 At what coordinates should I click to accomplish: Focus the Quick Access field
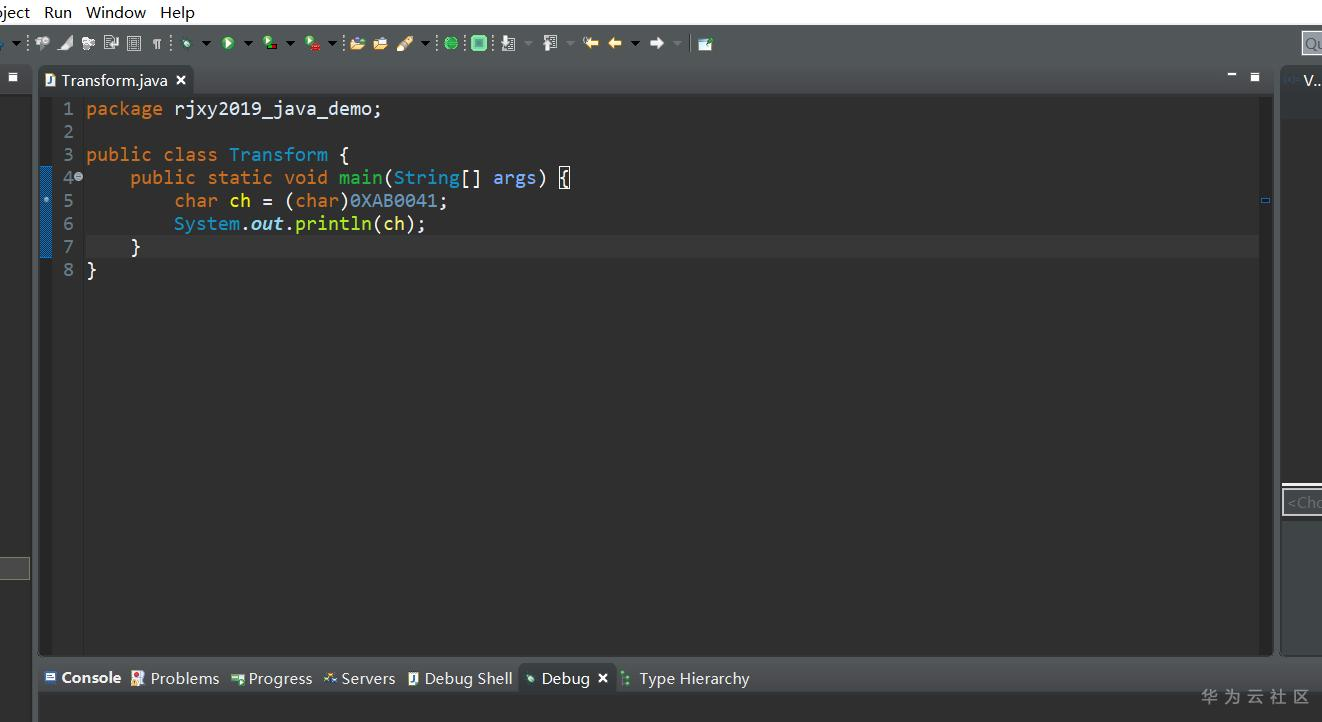(1311, 43)
